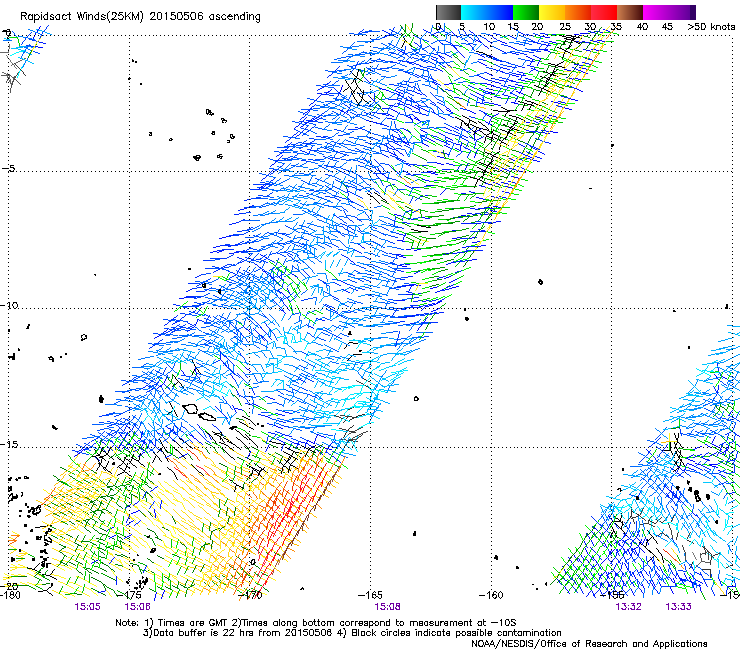740x650 pixels.
Task: Click the 'Data buffer is 22 hrs' note line
Action: (x=352, y=633)
